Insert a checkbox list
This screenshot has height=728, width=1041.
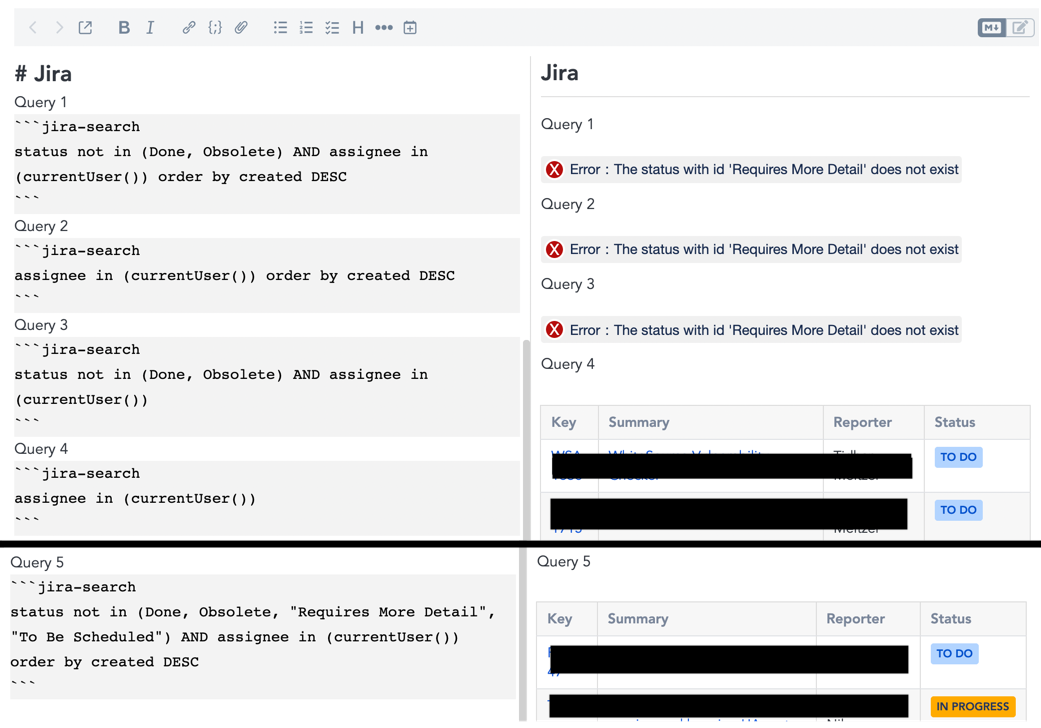click(332, 27)
